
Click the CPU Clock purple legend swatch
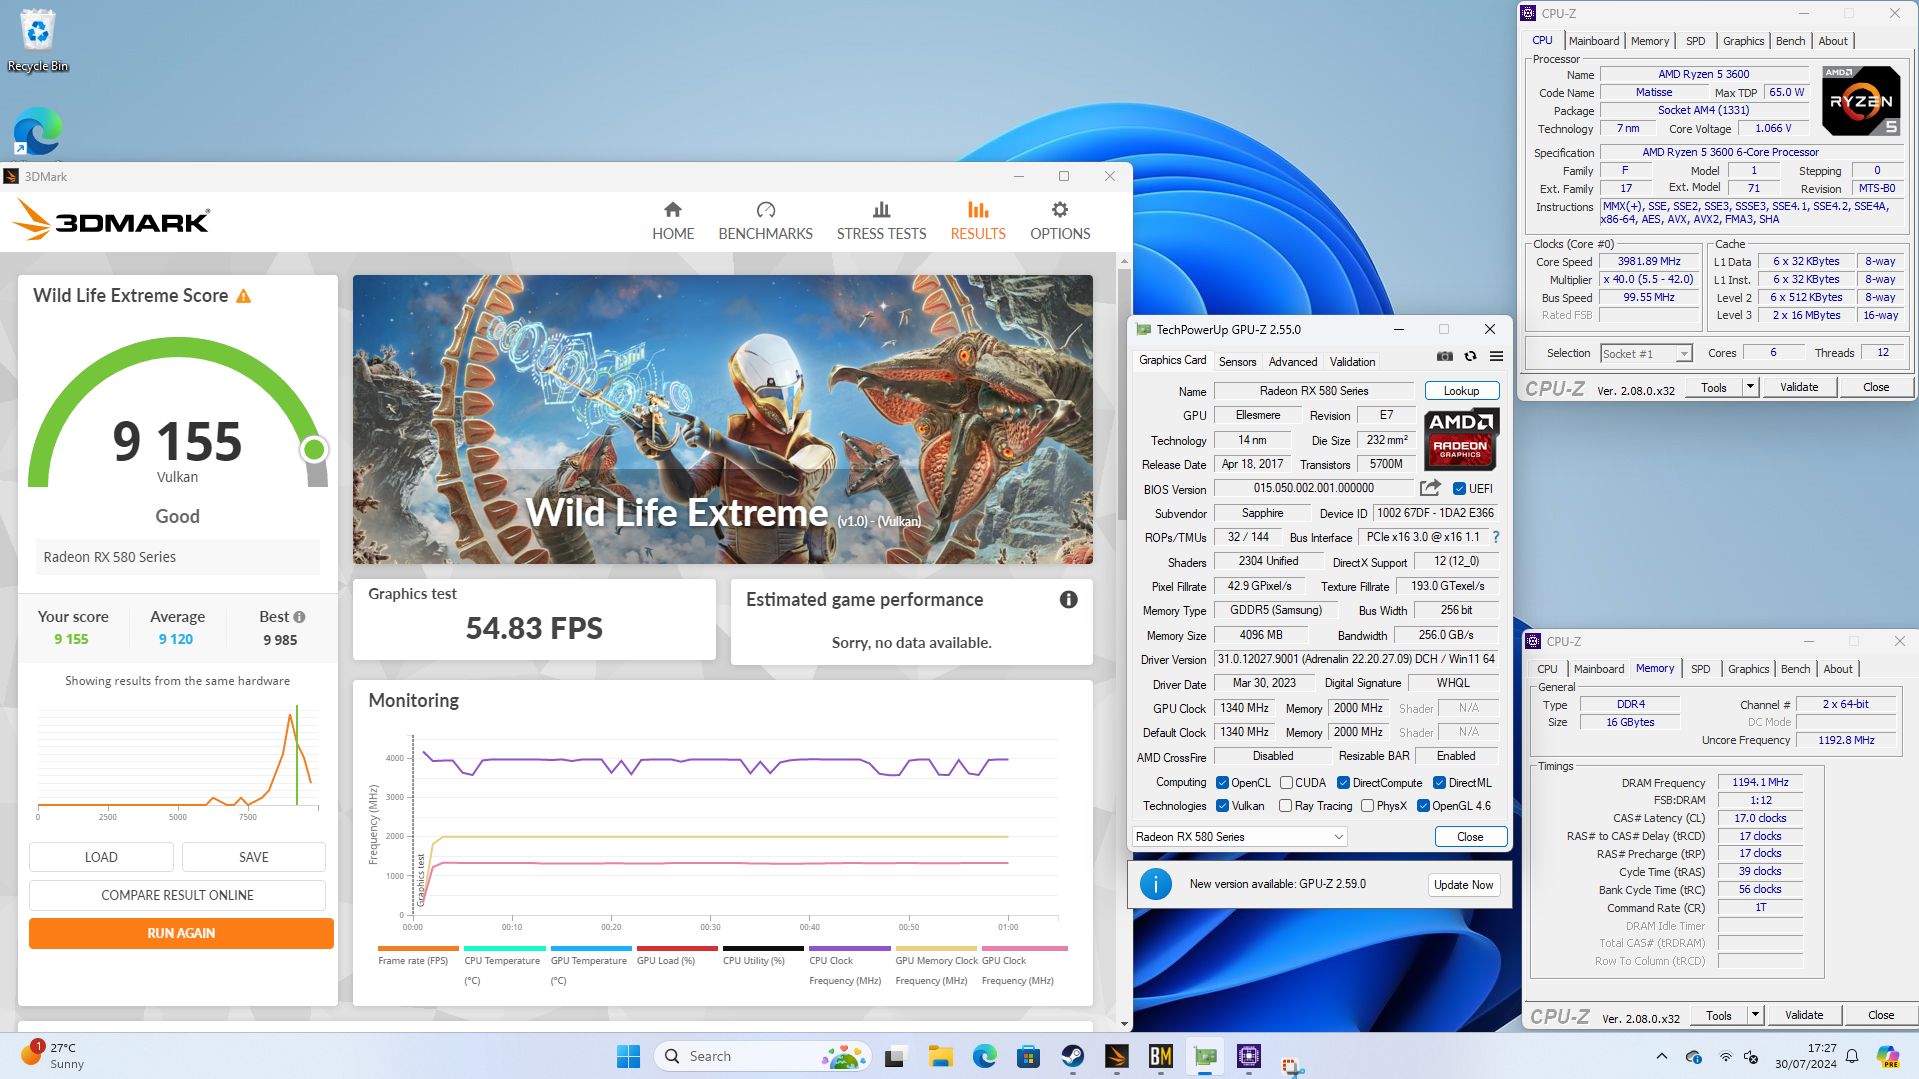(x=849, y=948)
